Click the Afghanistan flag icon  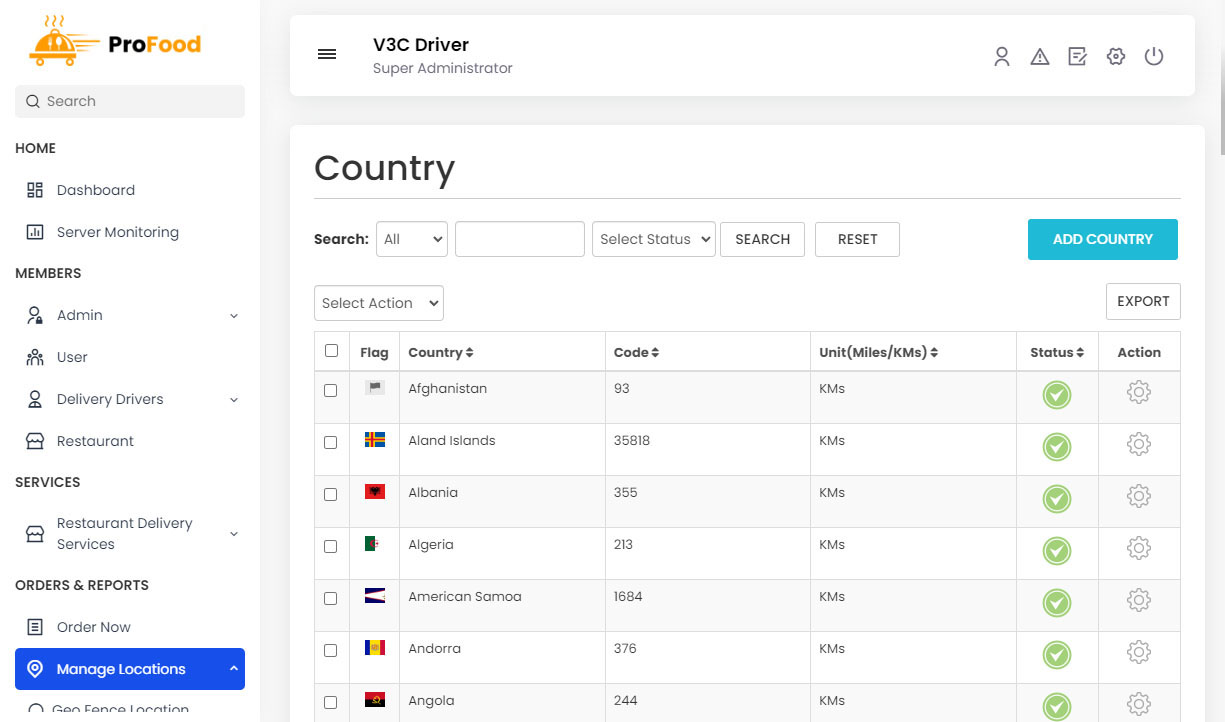[375, 388]
